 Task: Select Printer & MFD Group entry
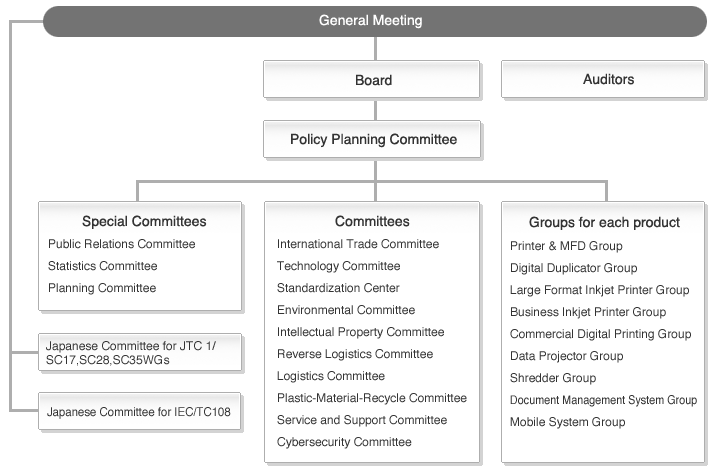(x=566, y=246)
